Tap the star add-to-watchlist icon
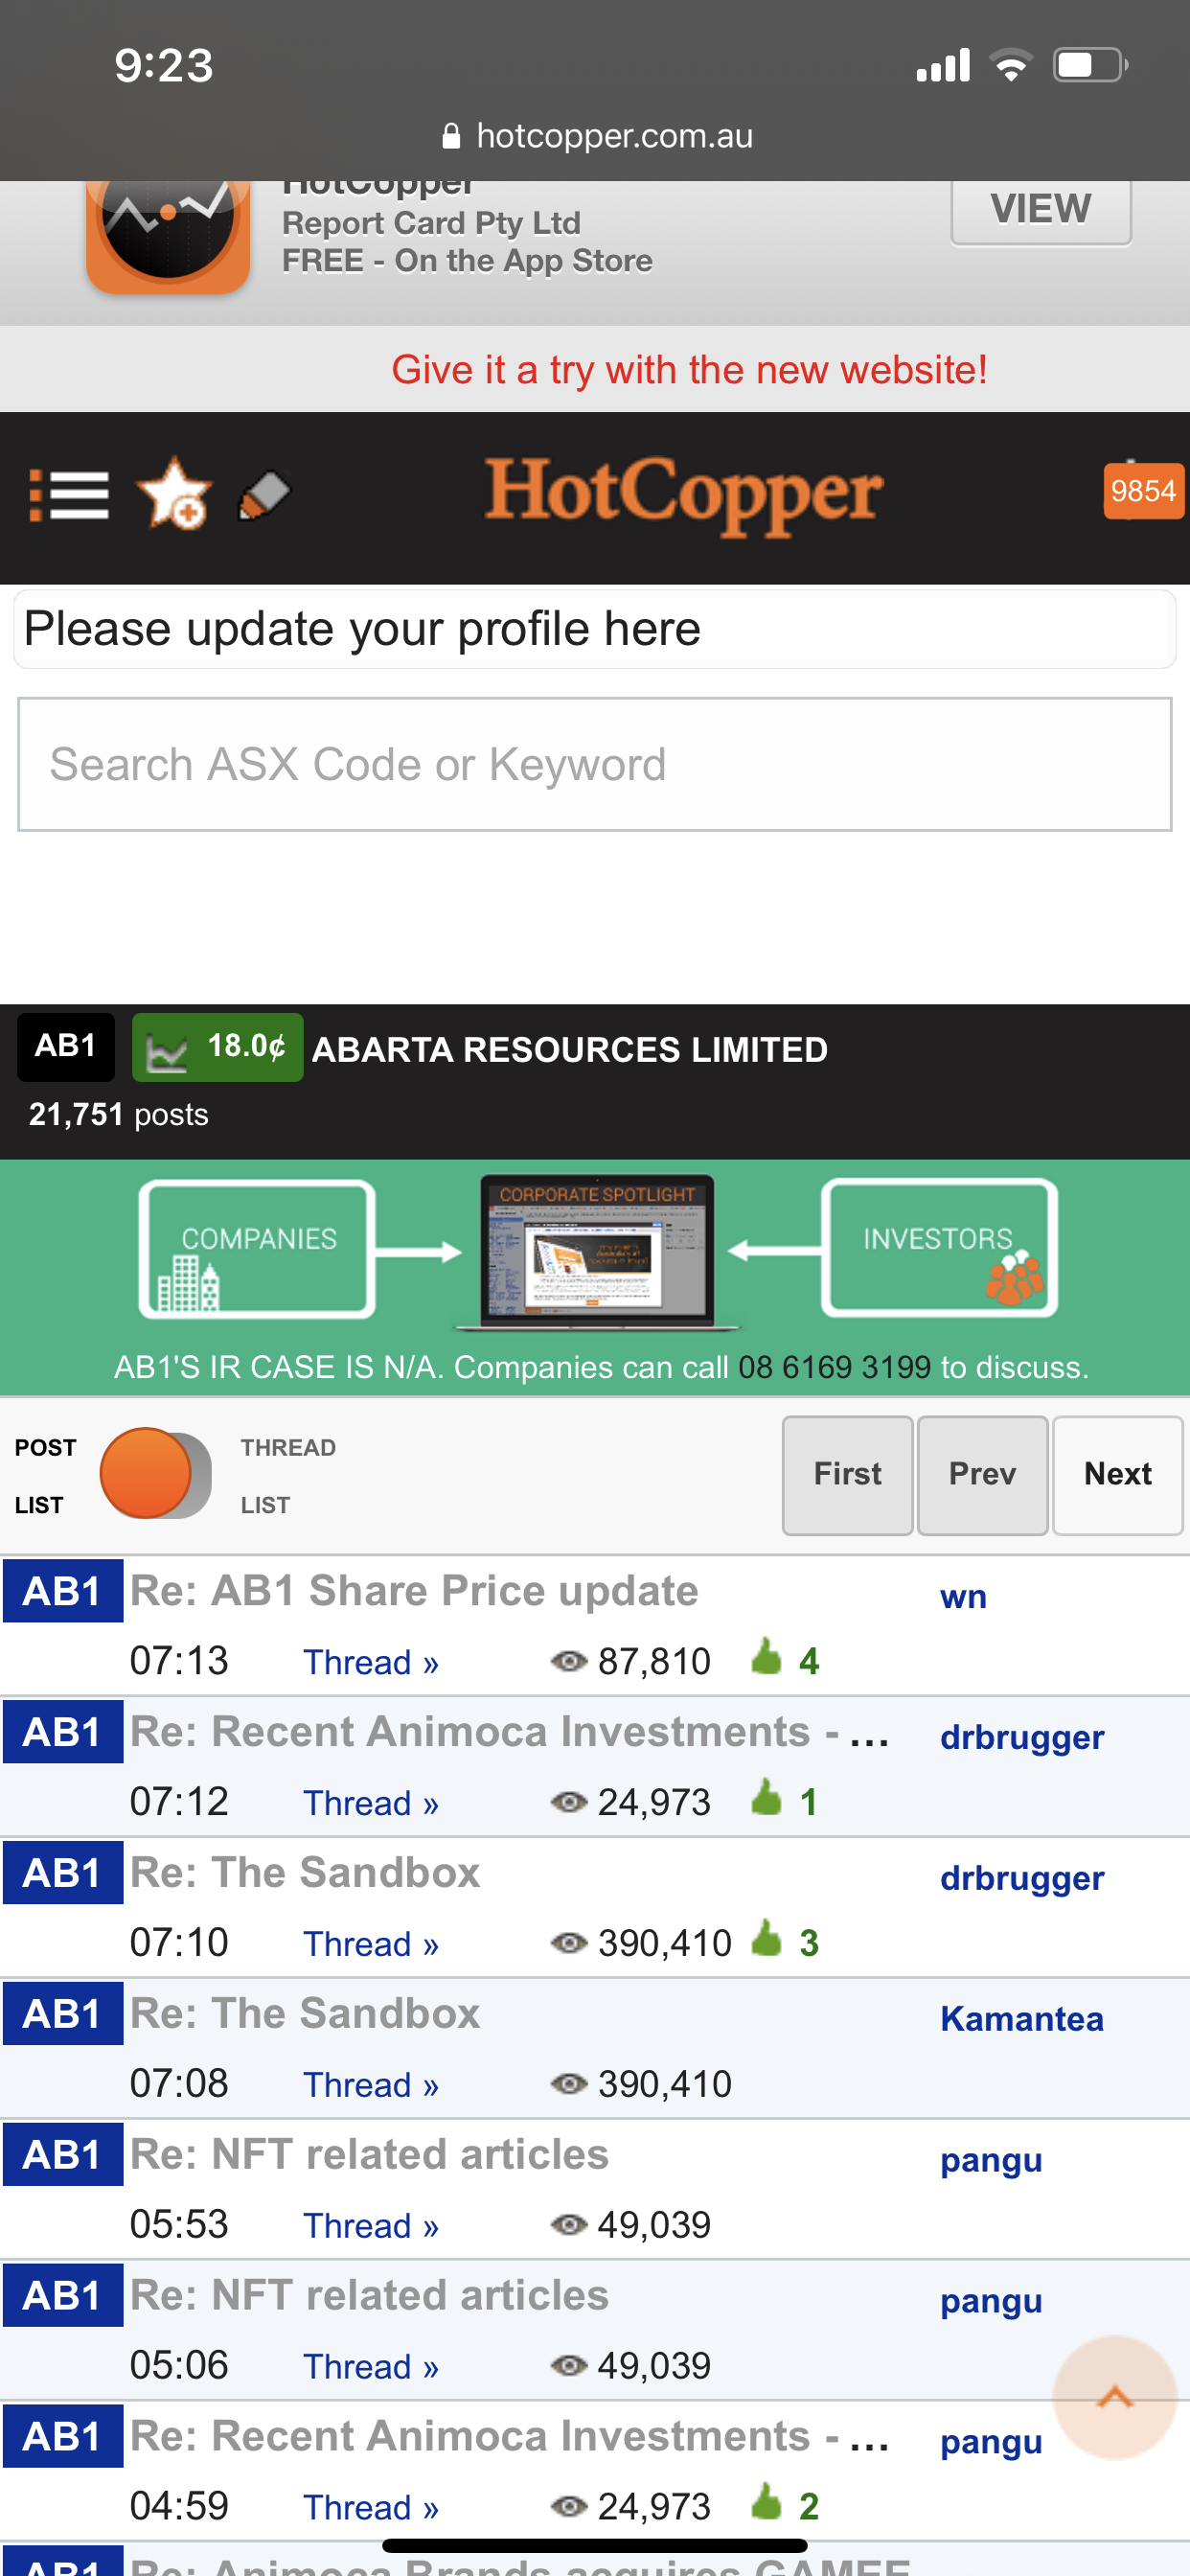Image resolution: width=1190 pixels, height=2576 pixels. 174,492
